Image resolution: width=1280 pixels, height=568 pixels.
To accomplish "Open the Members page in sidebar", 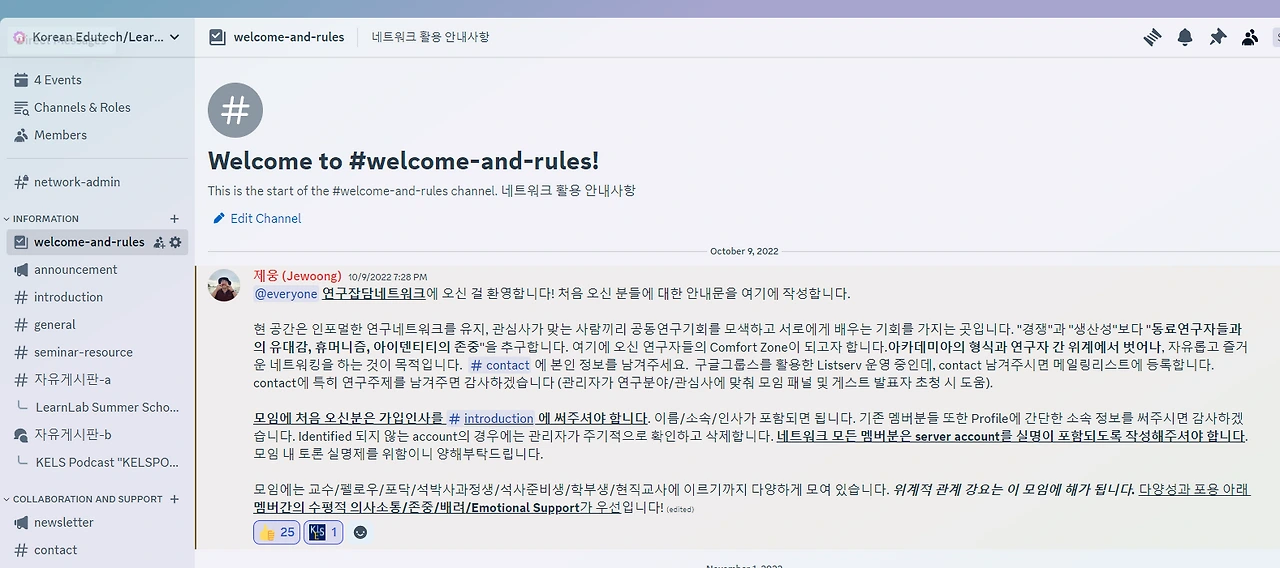I will pyautogui.click(x=97, y=135).
